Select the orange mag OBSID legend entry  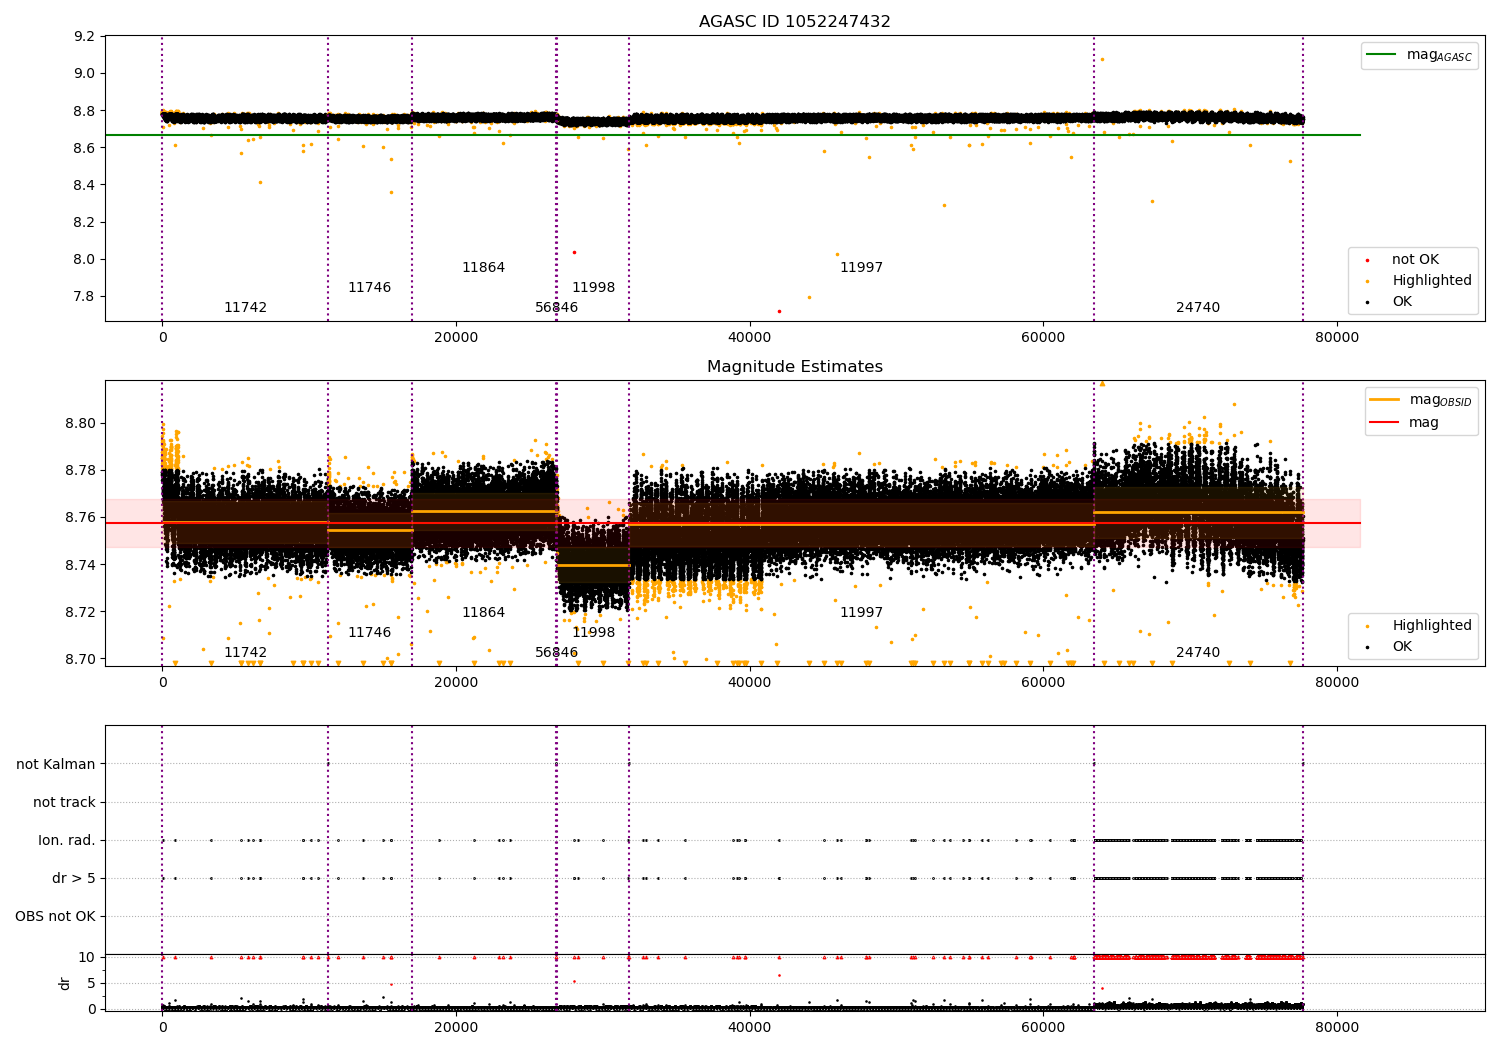tap(1420, 400)
